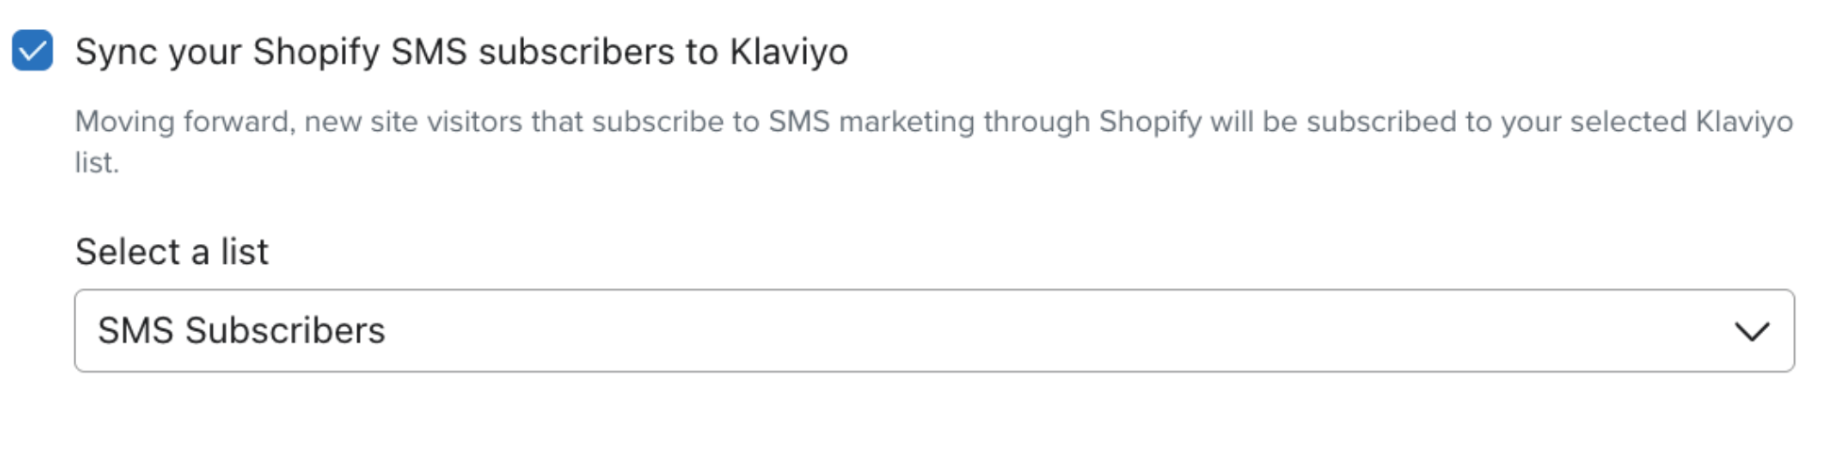This screenshot has height=456, width=1846.
Task: Click the blue checkmark box
Action: pyautogui.click(x=32, y=51)
